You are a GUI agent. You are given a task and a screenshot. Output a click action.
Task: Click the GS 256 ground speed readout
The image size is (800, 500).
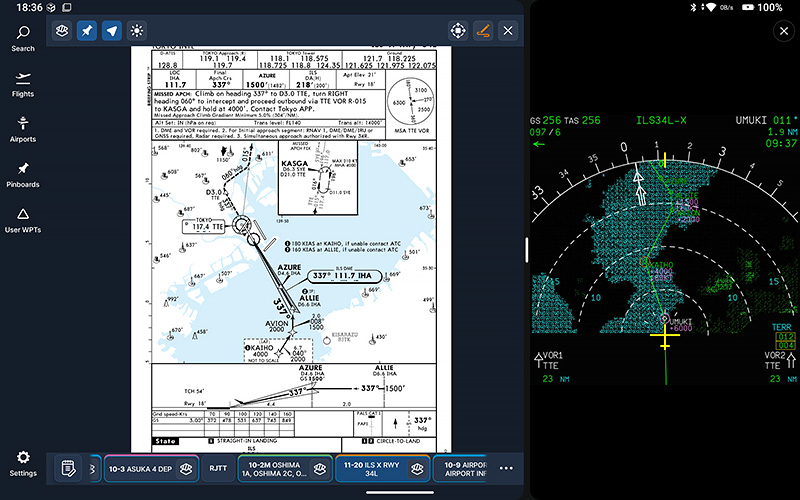point(545,121)
